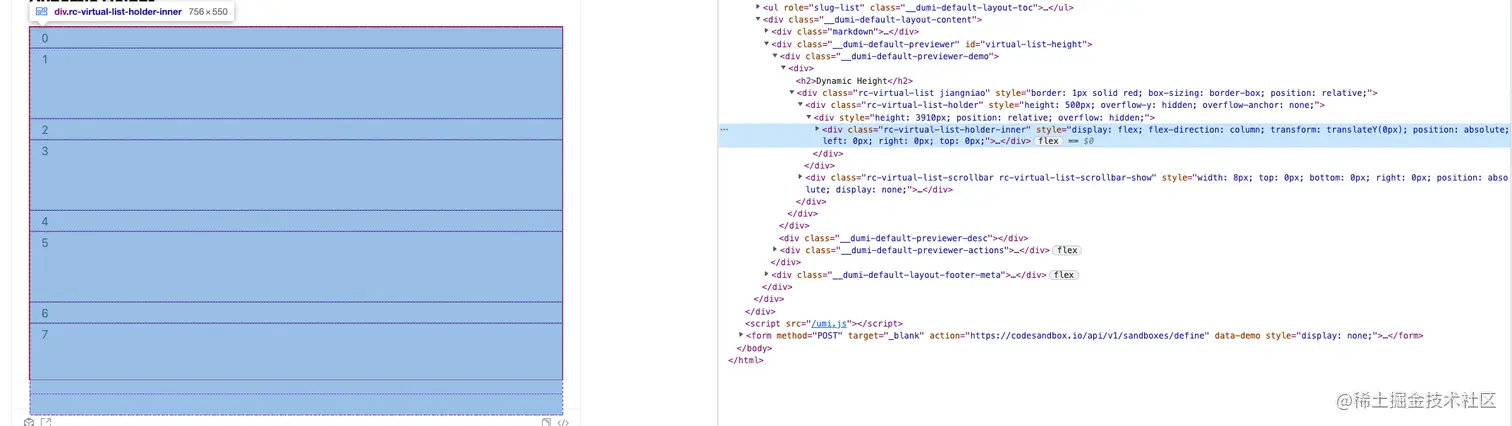1512x426 pixels.
Task: Expand the rc-virtual-list-scrollbar div
Action: coord(800,177)
